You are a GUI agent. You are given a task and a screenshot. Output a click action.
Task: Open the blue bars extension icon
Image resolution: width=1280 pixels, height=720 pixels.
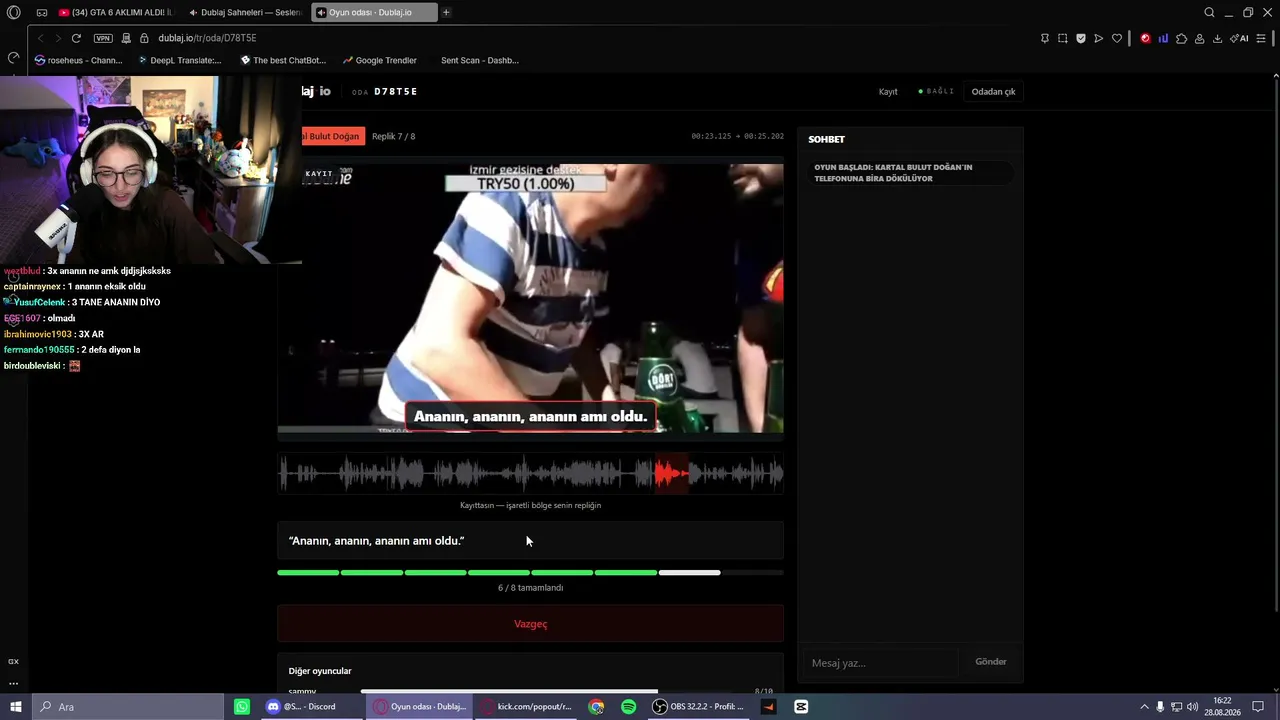point(1164,38)
